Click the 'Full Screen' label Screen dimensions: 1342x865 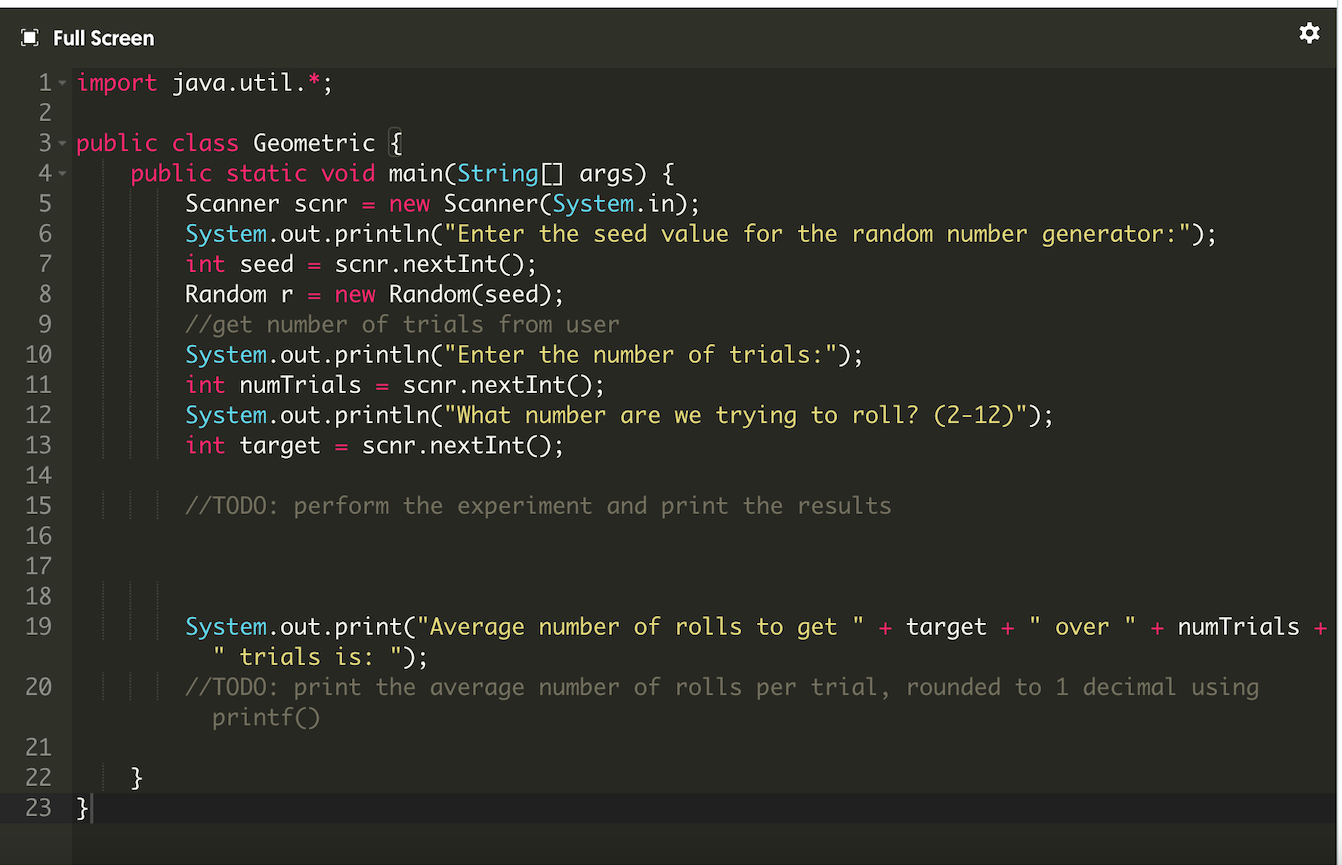[103, 38]
